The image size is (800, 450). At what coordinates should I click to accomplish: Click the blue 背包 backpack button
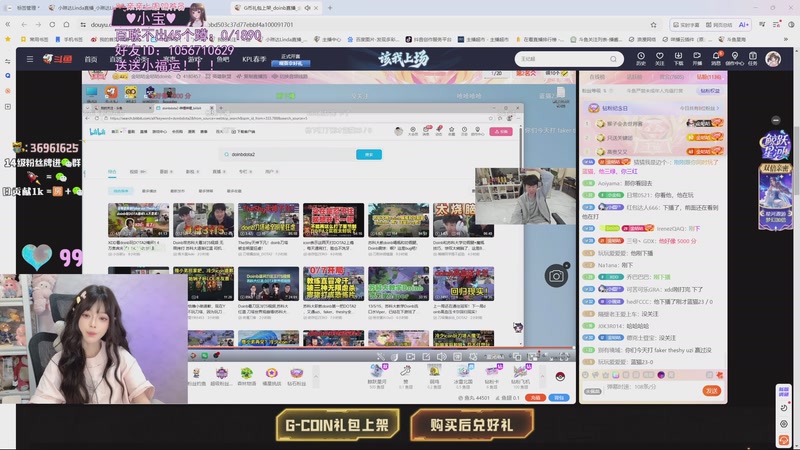(559, 397)
